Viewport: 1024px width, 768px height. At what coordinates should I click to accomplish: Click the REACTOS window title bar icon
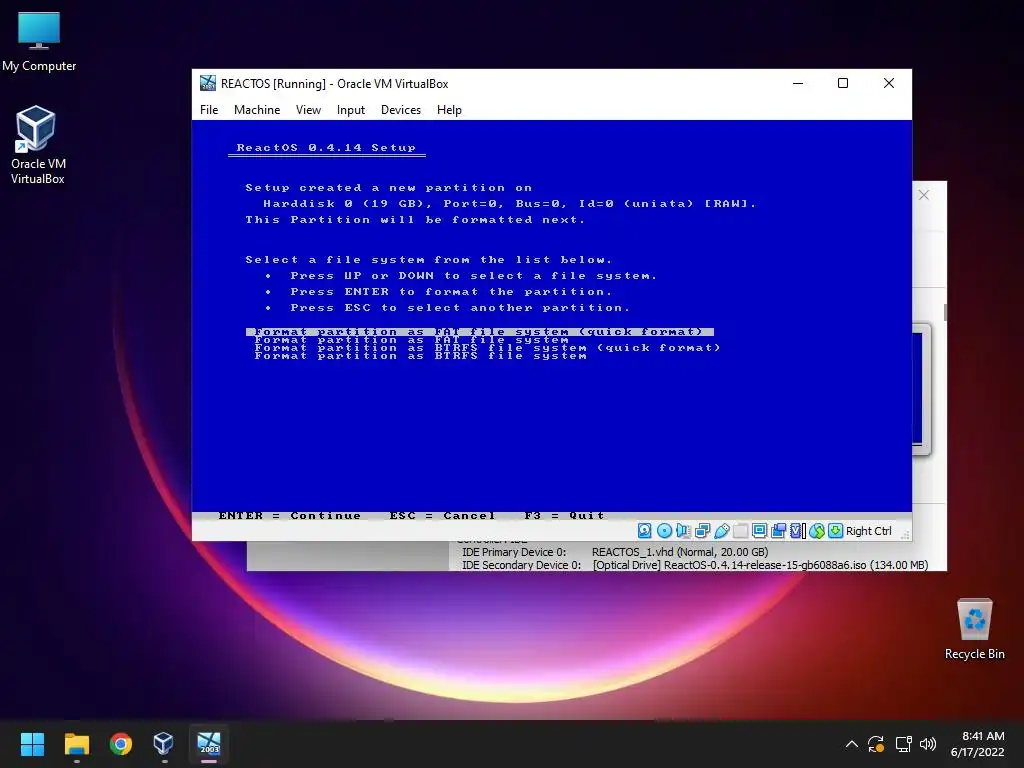(x=208, y=83)
